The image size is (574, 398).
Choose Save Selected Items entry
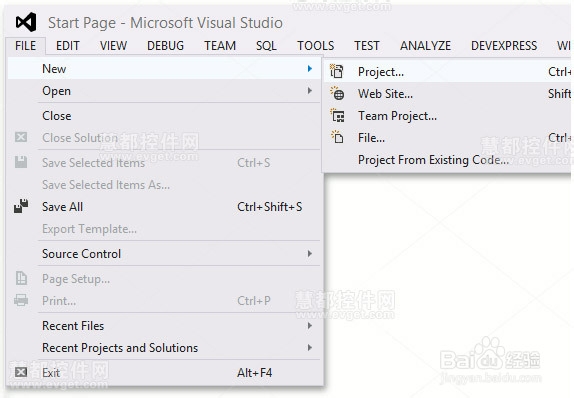tap(164, 163)
